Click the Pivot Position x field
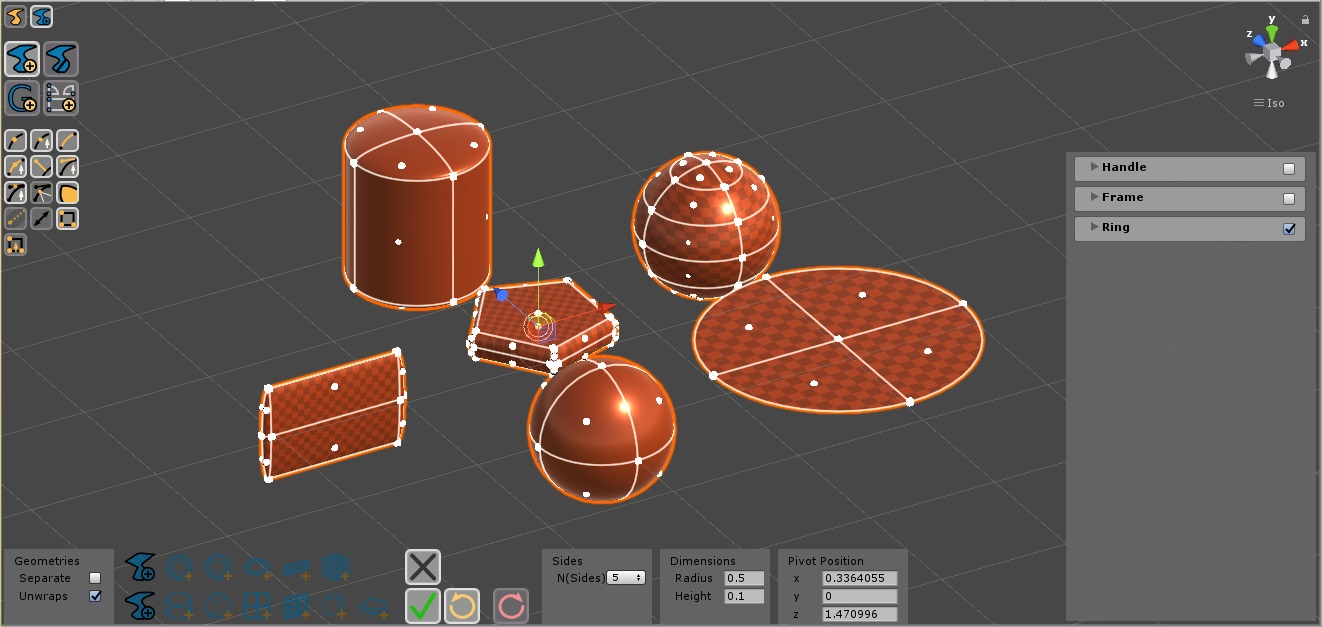This screenshot has height=627, width=1322. (x=859, y=578)
